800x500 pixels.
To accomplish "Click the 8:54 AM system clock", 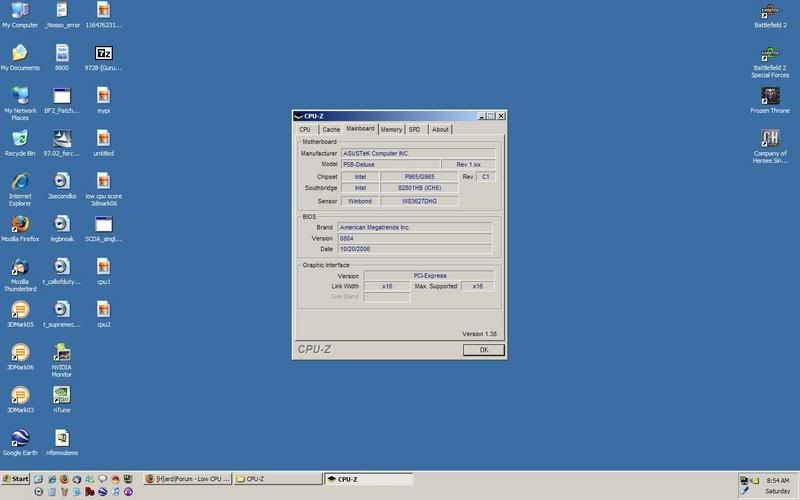I will pyautogui.click(x=778, y=481).
